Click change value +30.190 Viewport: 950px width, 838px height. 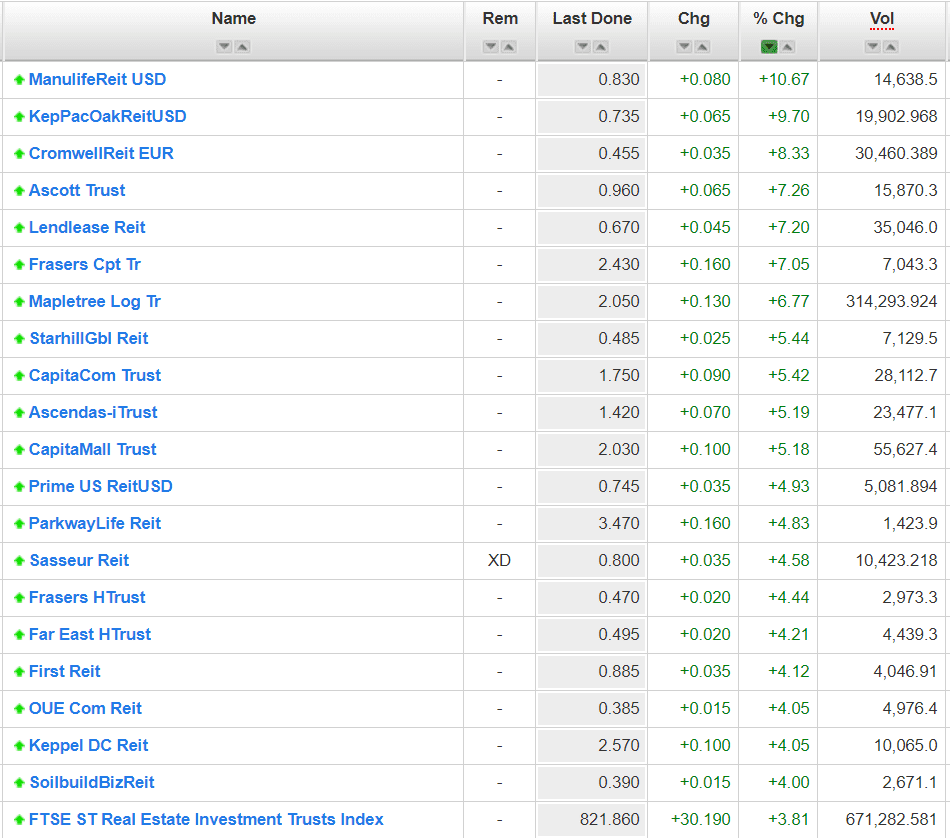[700, 819]
